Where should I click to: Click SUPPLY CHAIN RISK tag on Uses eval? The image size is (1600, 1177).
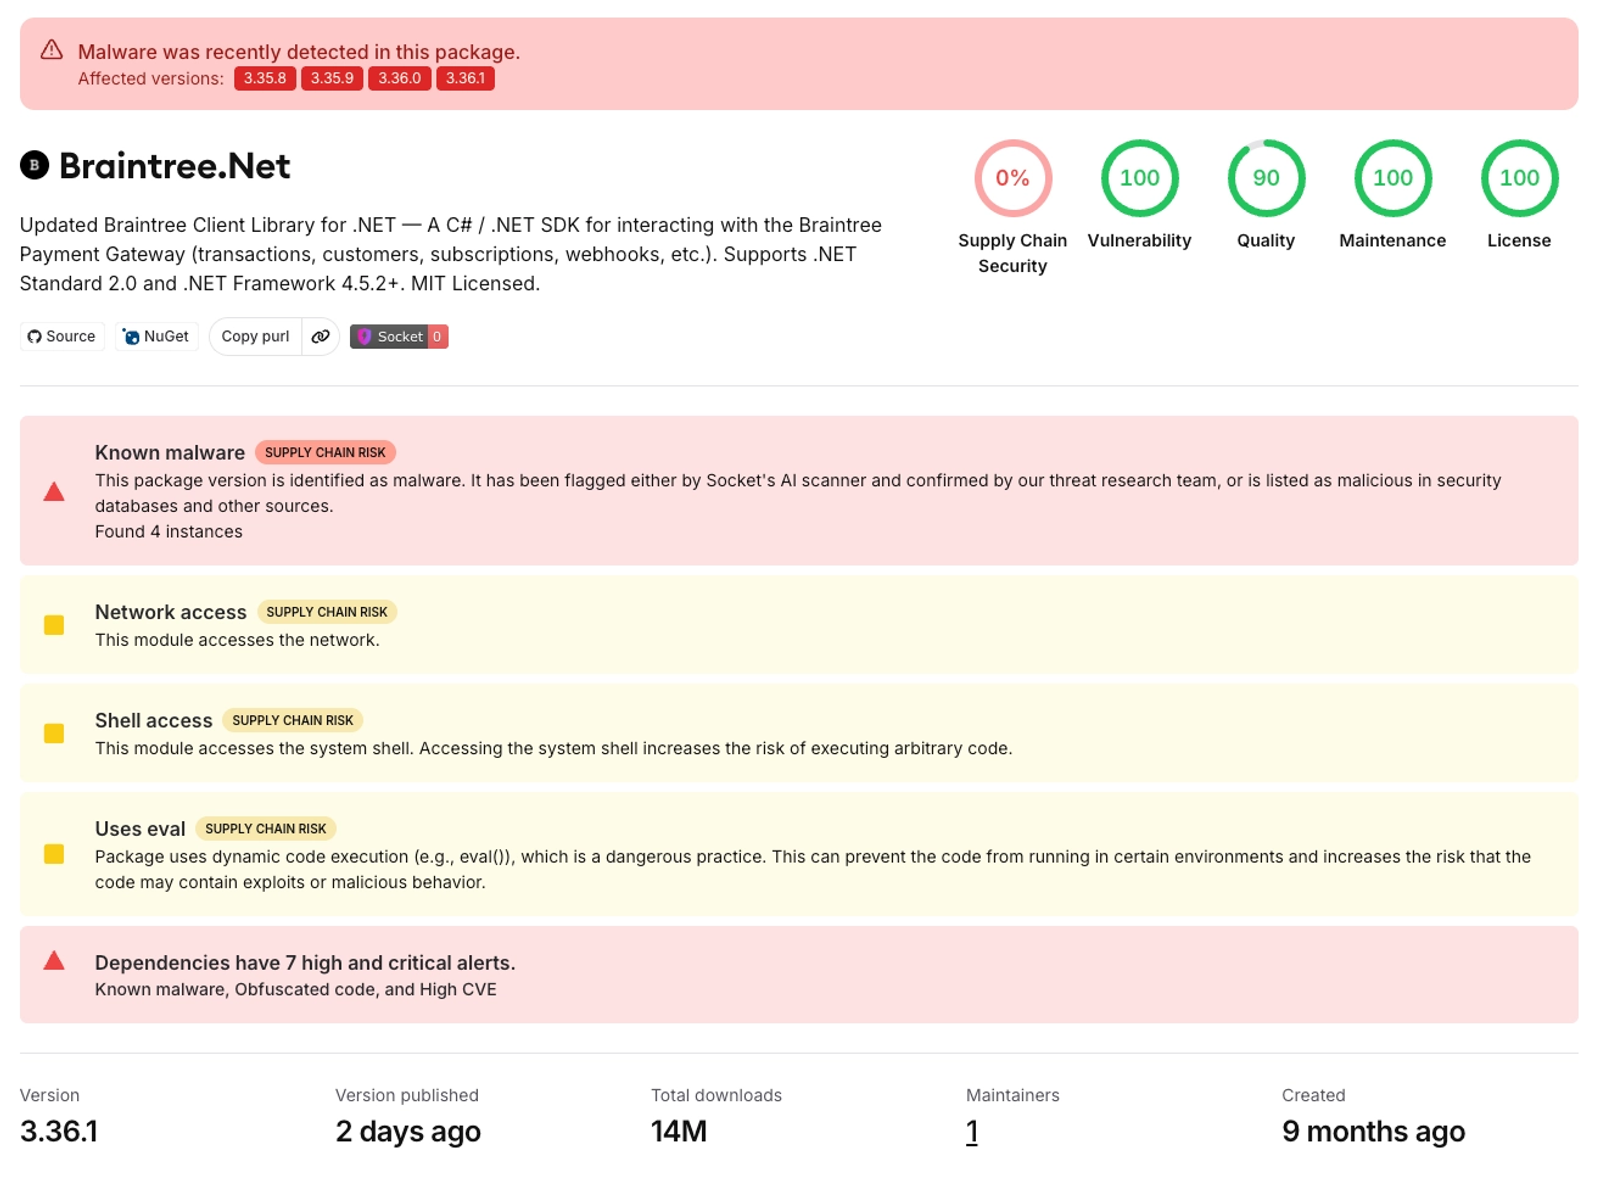[x=266, y=828]
